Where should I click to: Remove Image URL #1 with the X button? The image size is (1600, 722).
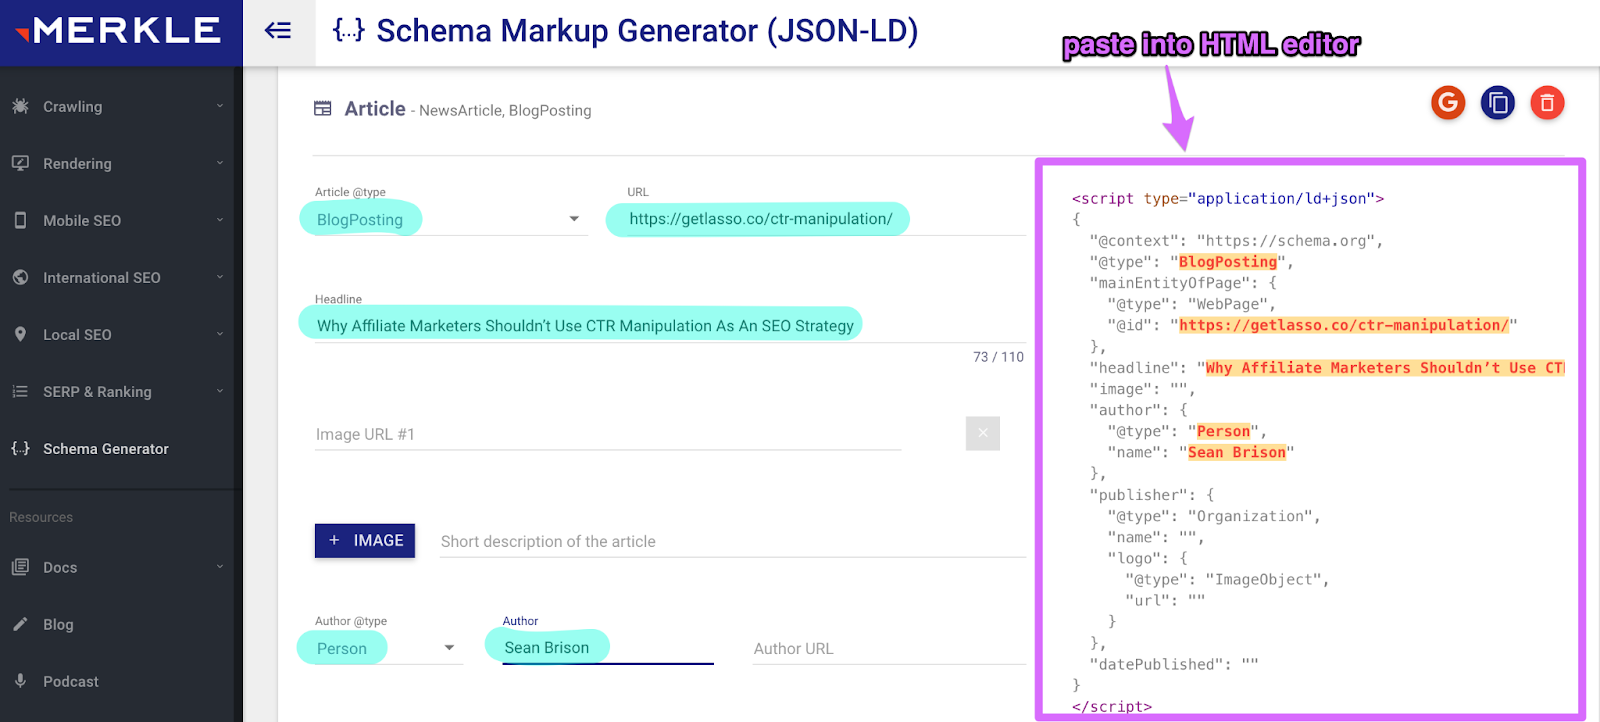coord(983,433)
